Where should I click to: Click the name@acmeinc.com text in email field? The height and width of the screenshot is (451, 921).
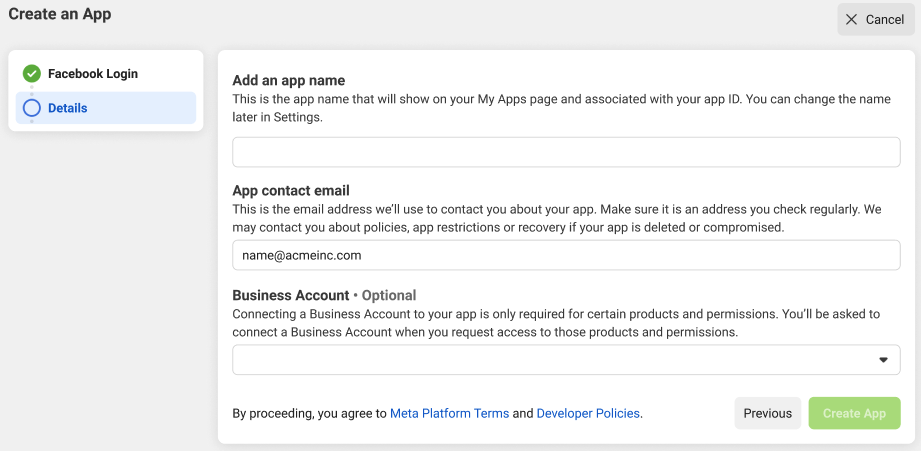pyautogui.click(x=301, y=255)
